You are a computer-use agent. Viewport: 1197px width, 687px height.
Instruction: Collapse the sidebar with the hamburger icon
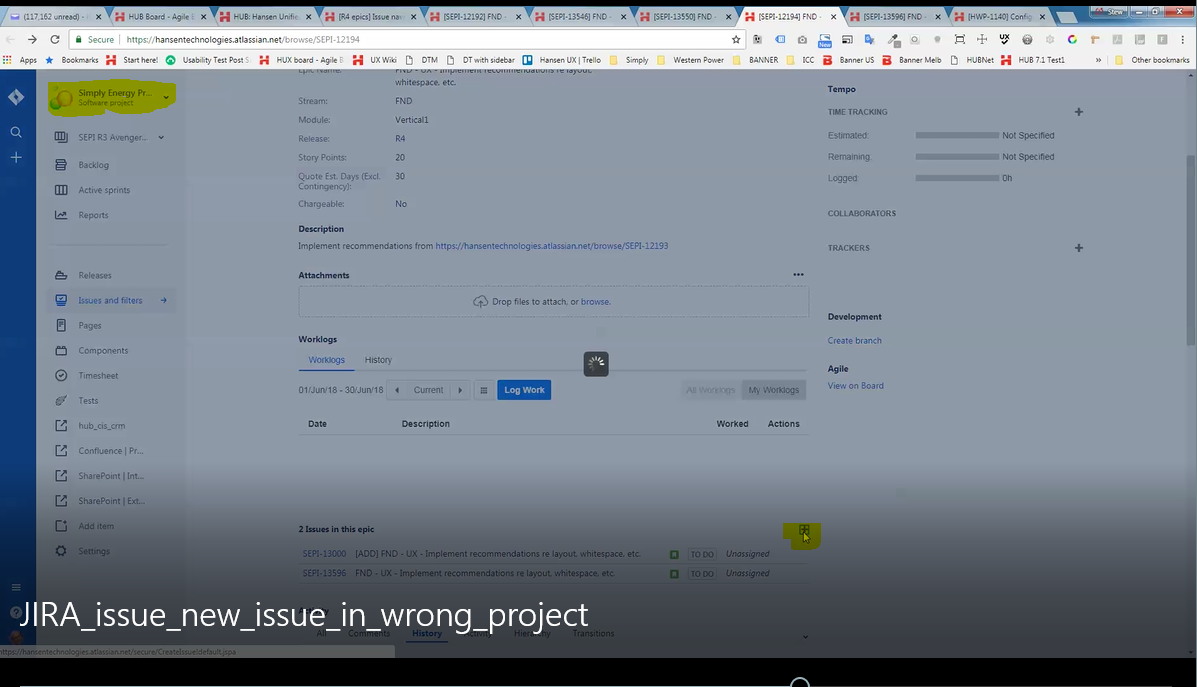coord(16,587)
